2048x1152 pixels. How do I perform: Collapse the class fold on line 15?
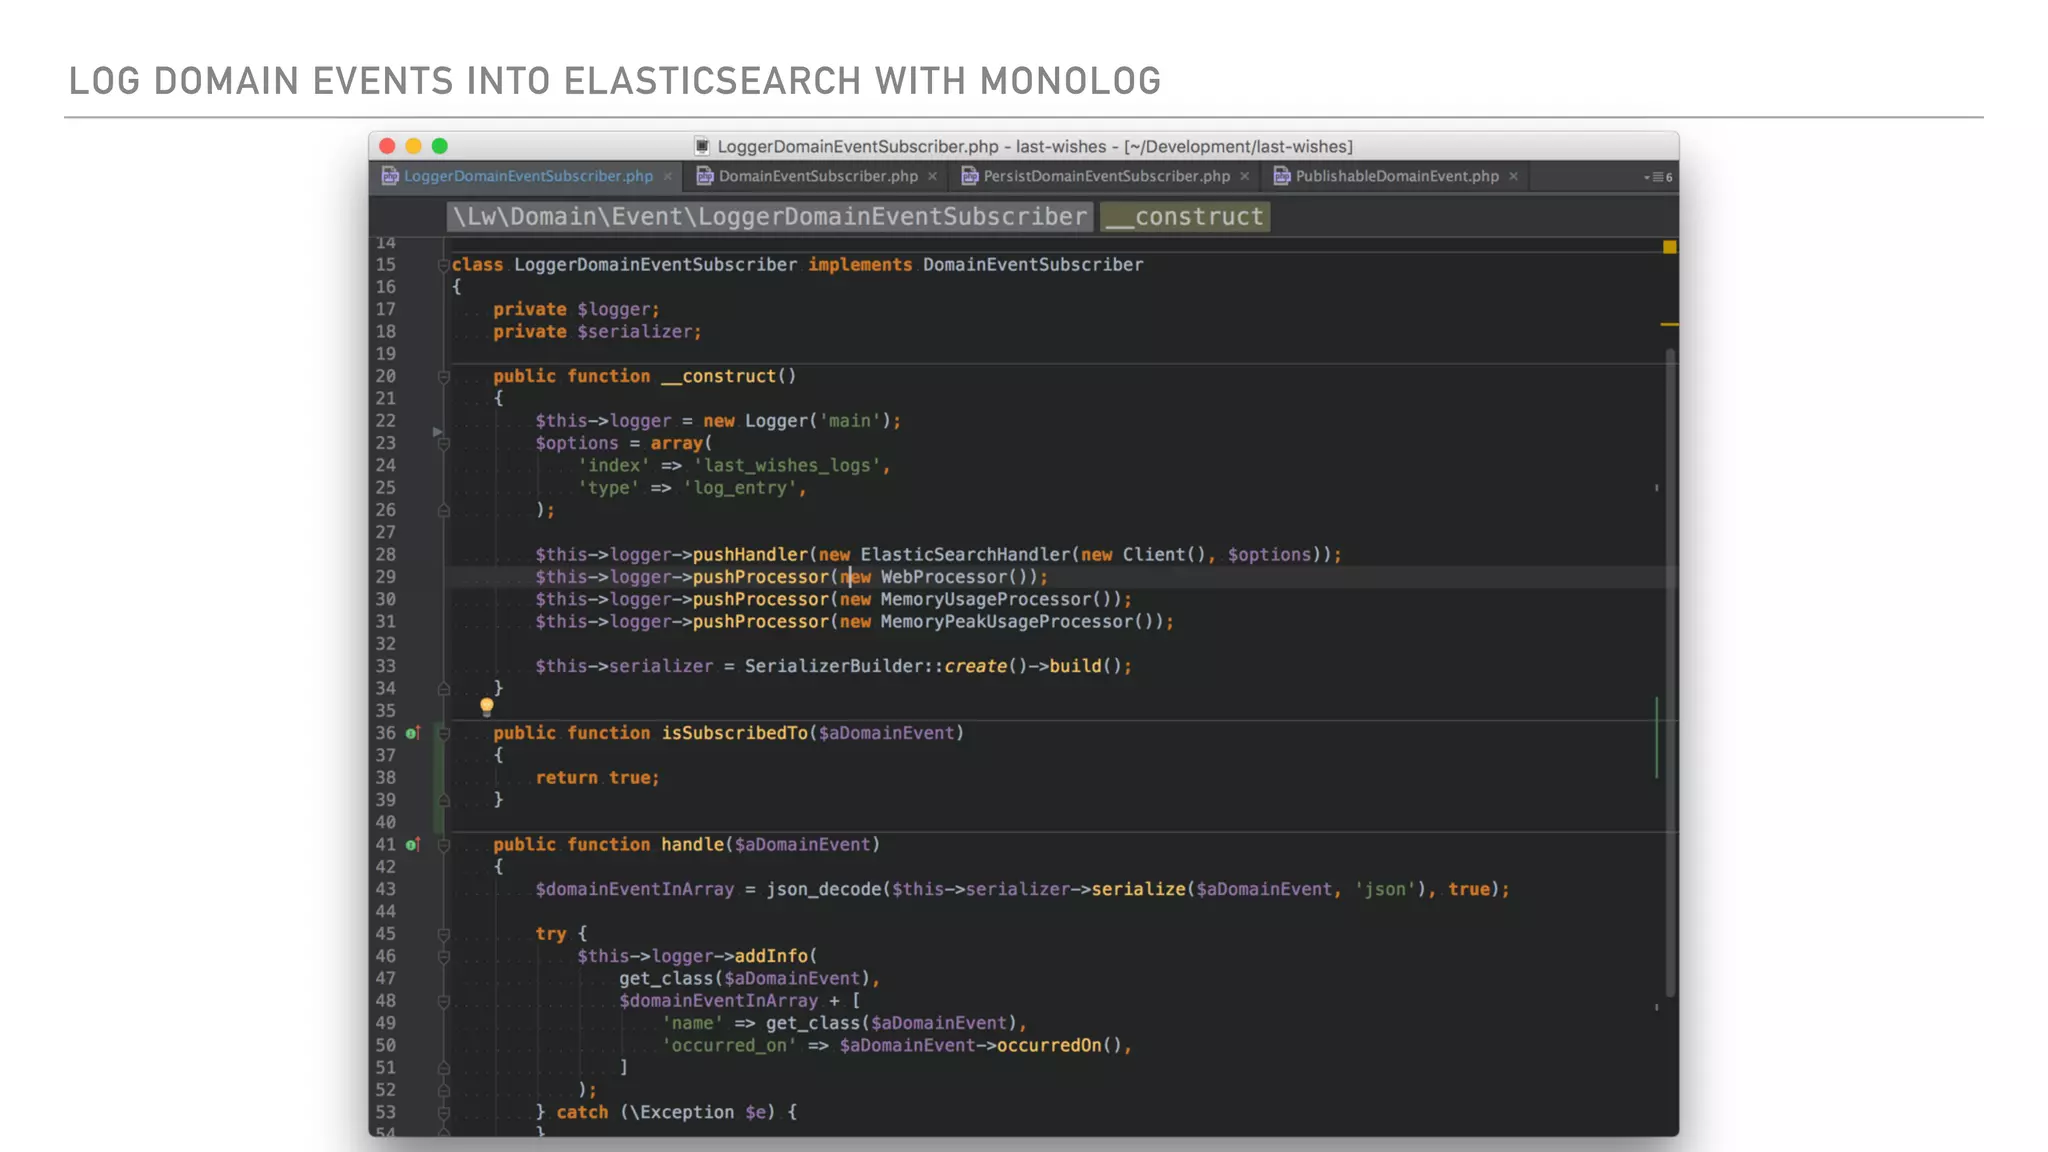pyautogui.click(x=443, y=266)
